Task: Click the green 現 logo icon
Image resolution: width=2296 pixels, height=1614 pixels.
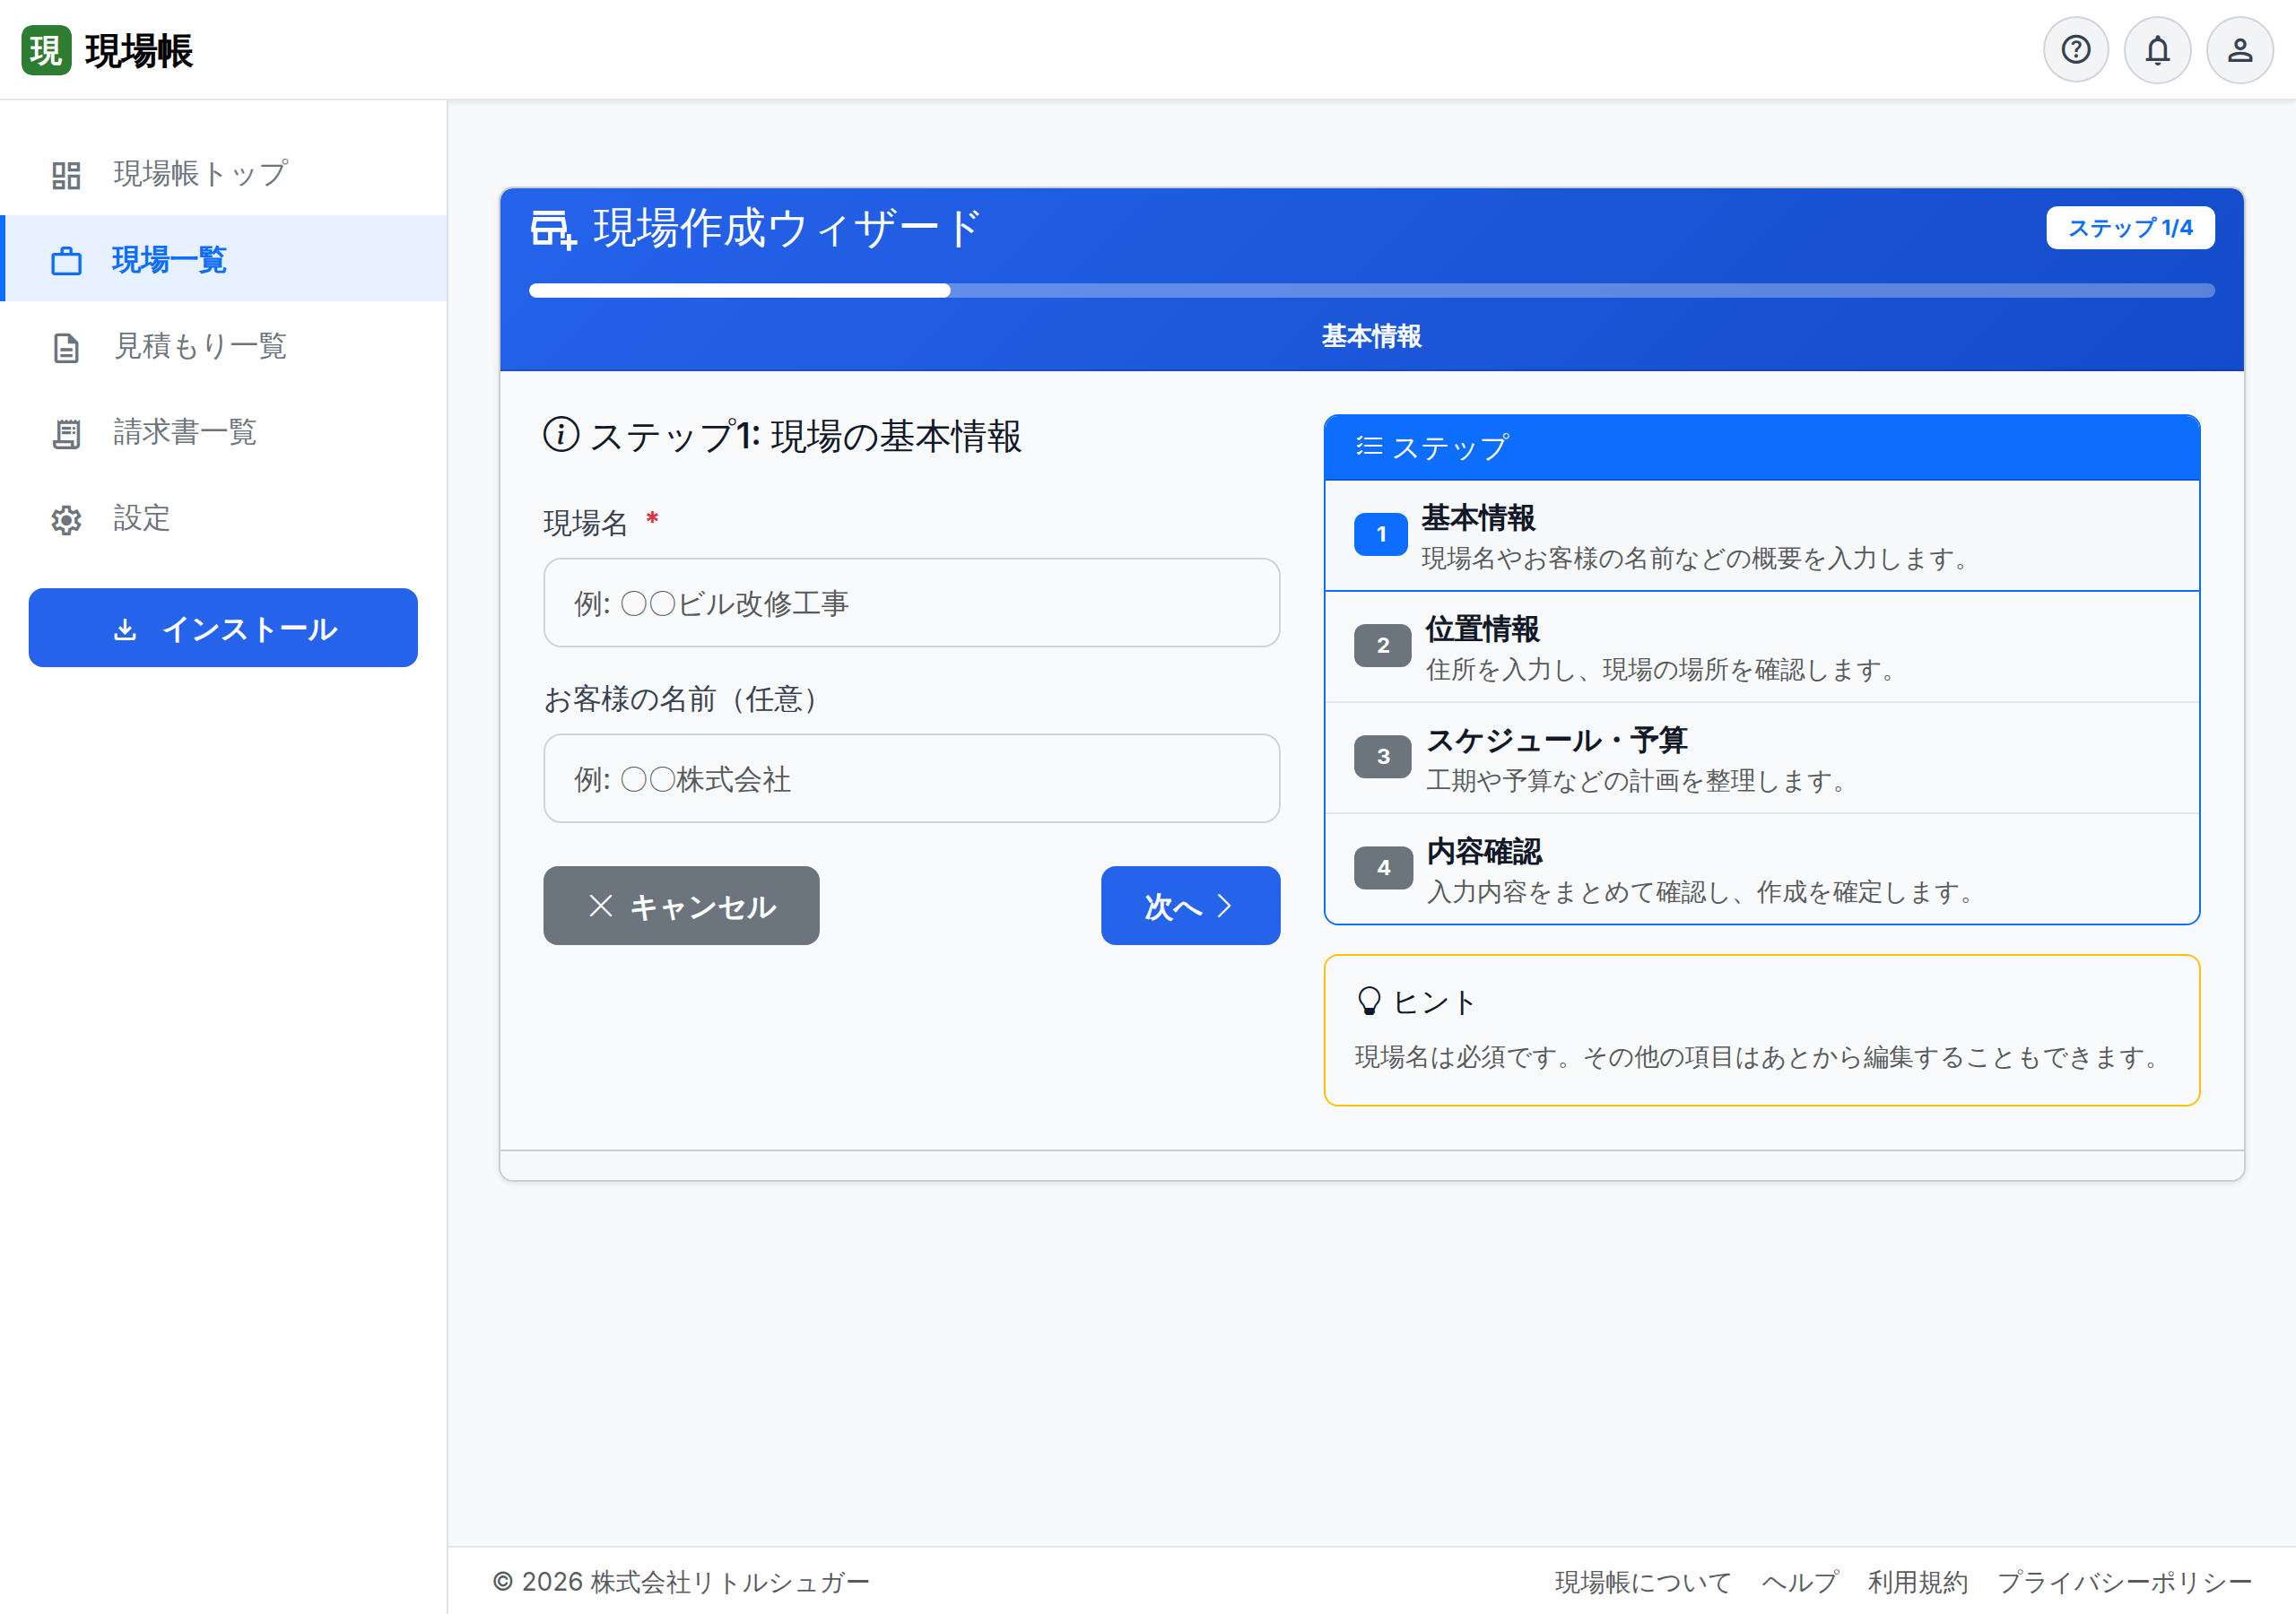Action: coord(46,50)
